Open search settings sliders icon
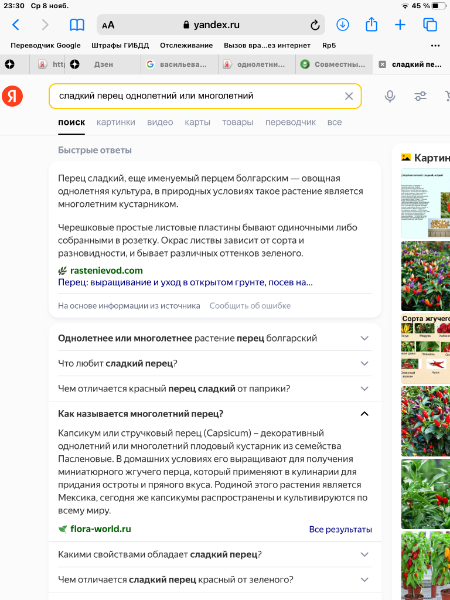Screen dimensions: 450x600 421,96
